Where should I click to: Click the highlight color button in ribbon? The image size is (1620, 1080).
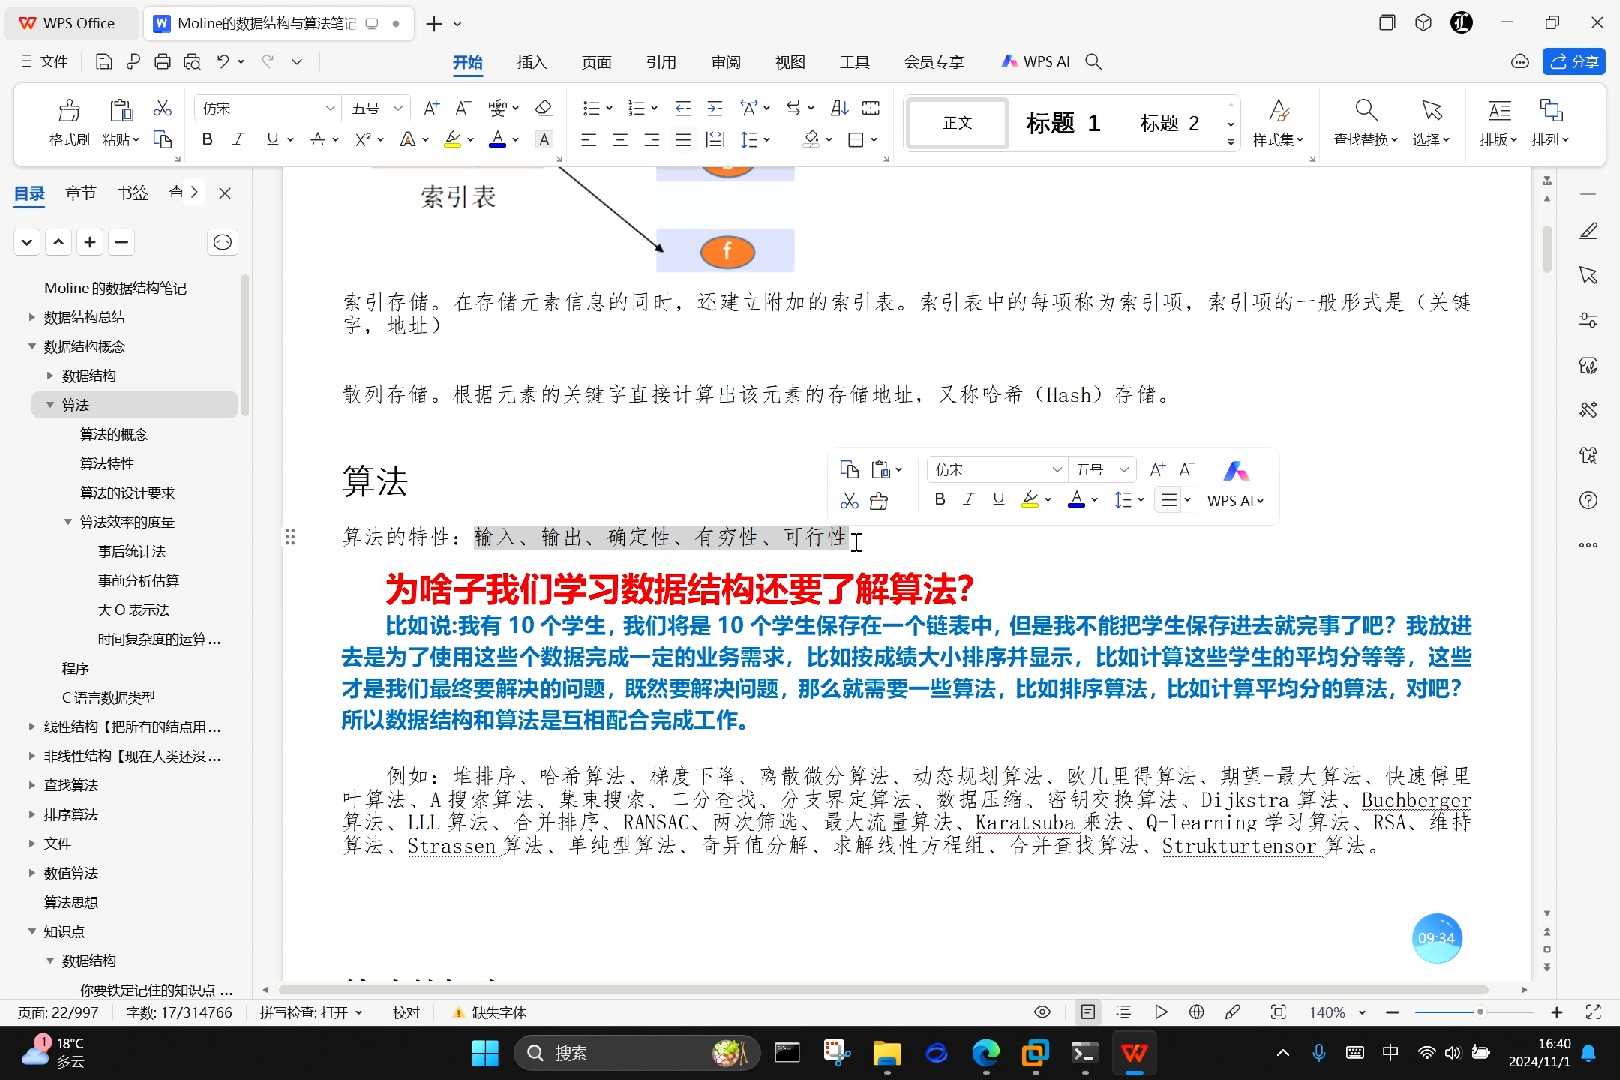coord(453,139)
